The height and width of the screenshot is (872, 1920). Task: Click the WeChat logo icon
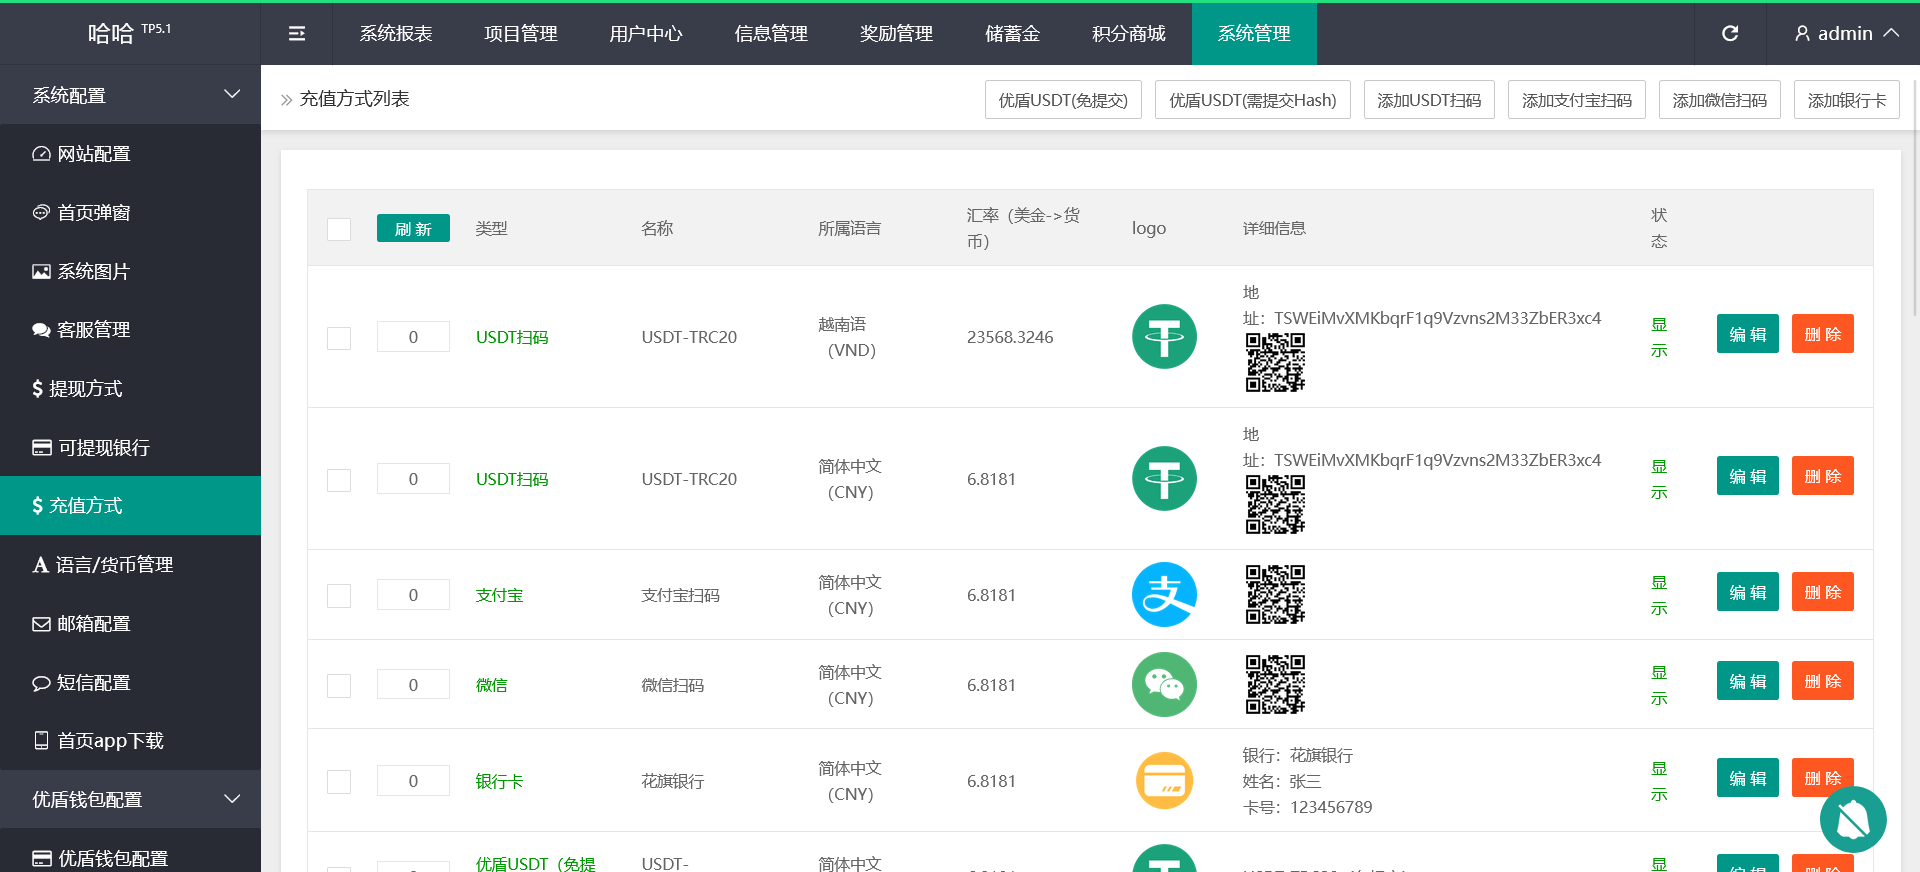(x=1164, y=685)
